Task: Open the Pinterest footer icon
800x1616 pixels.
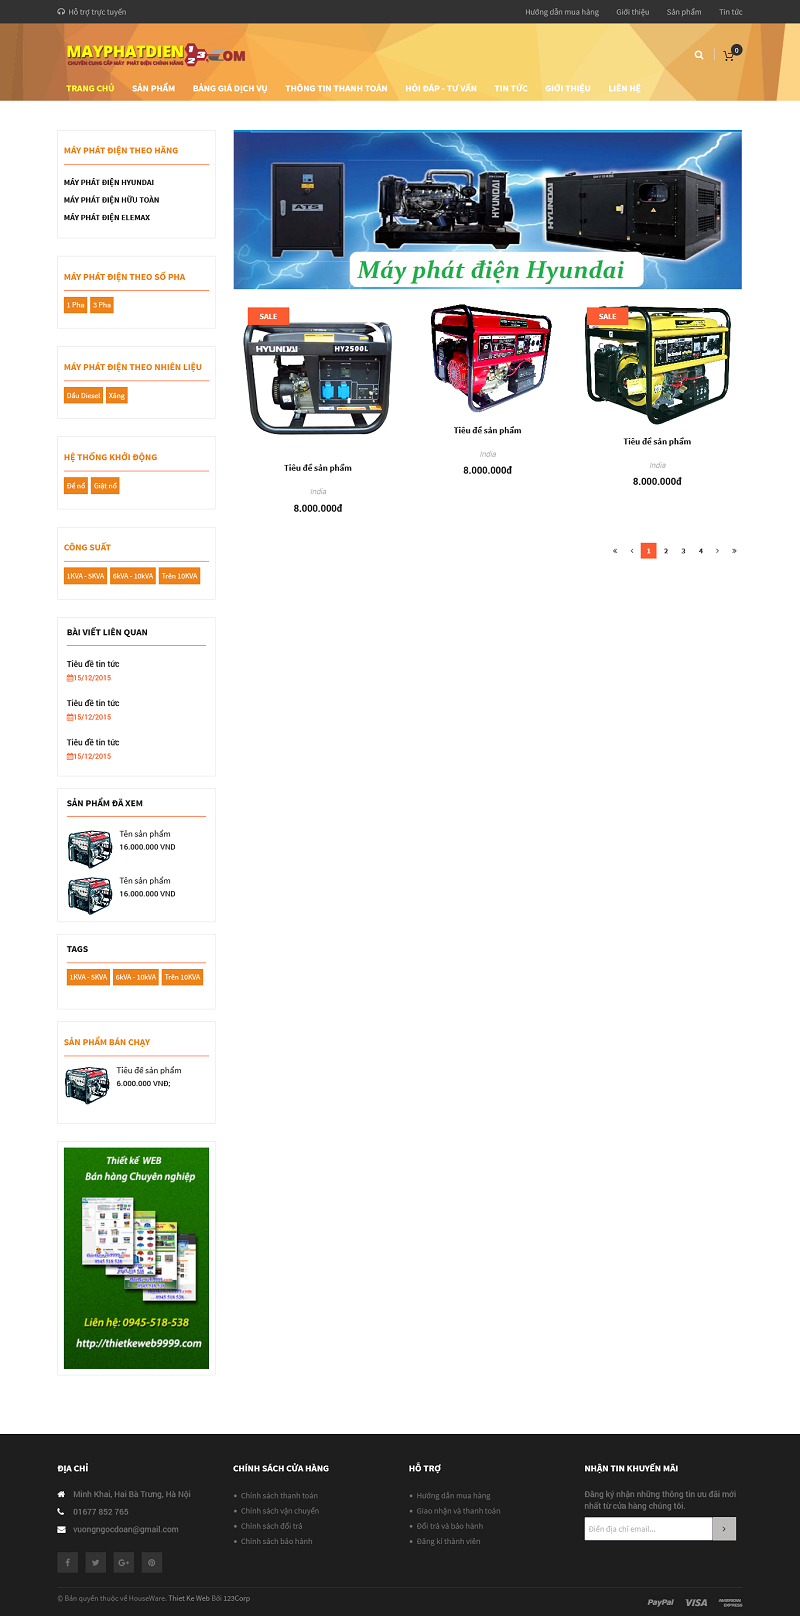Action: [x=151, y=1562]
